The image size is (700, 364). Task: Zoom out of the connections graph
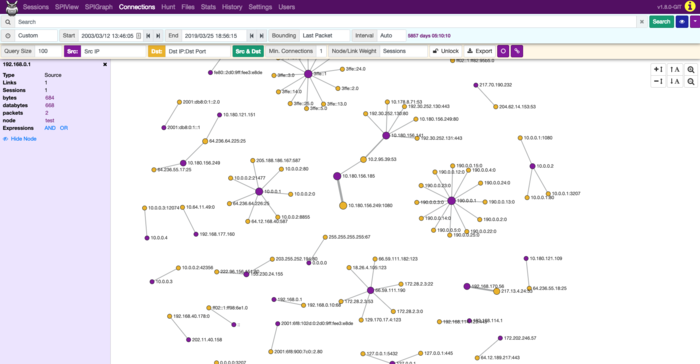(x=691, y=82)
